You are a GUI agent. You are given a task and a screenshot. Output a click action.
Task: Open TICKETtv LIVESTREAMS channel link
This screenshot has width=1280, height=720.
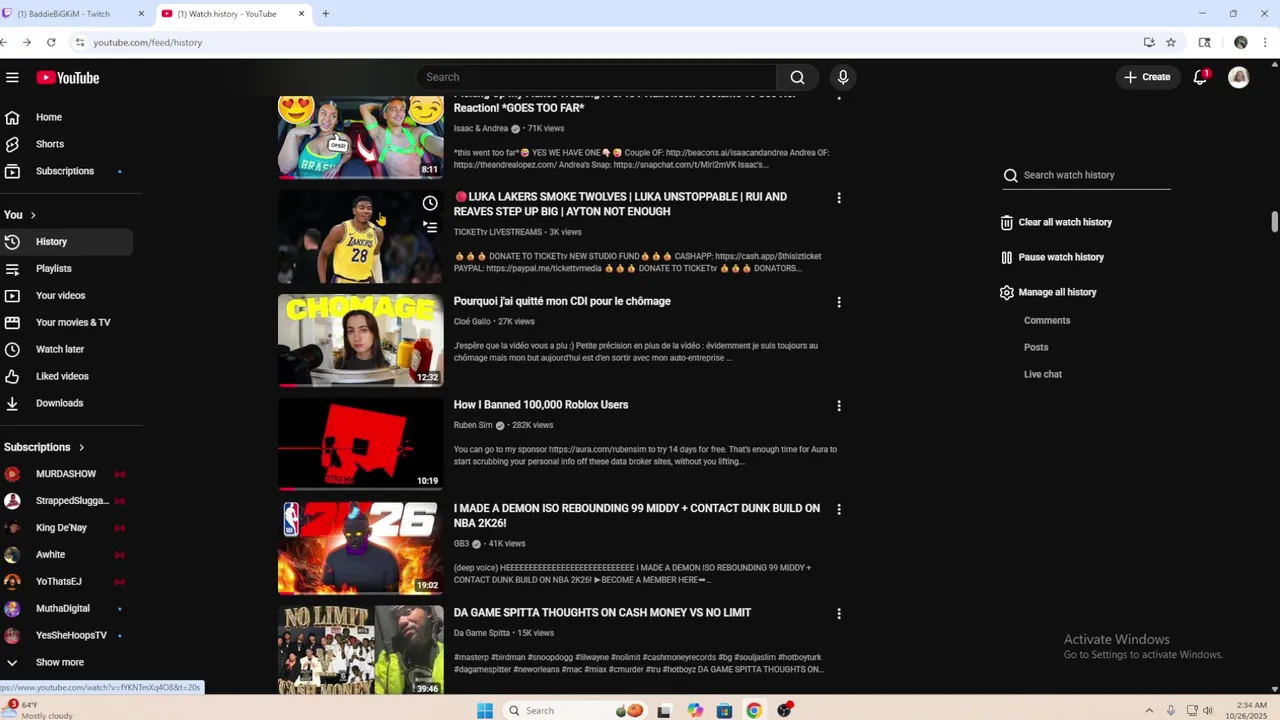pyautogui.click(x=498, y=232)
